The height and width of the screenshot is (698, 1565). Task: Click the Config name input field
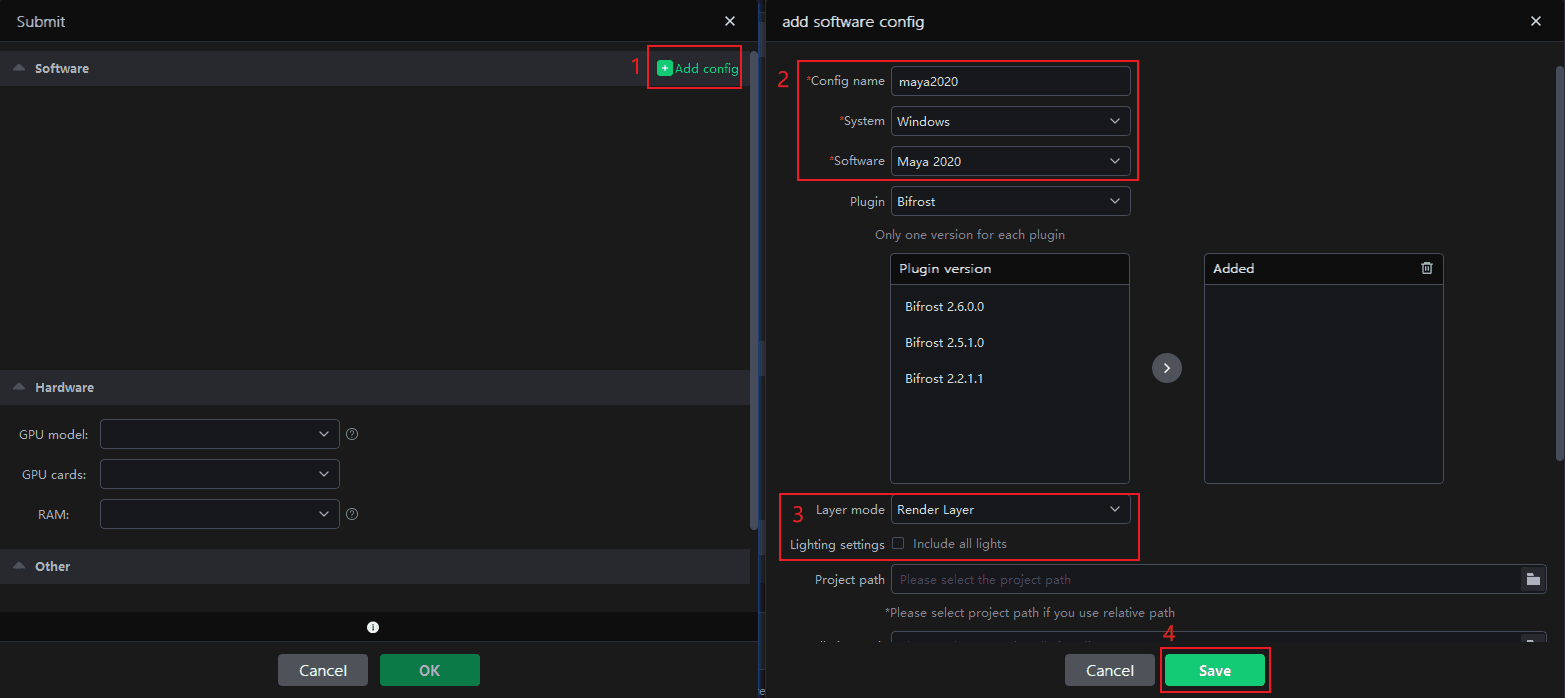(x=1010, y=81)
